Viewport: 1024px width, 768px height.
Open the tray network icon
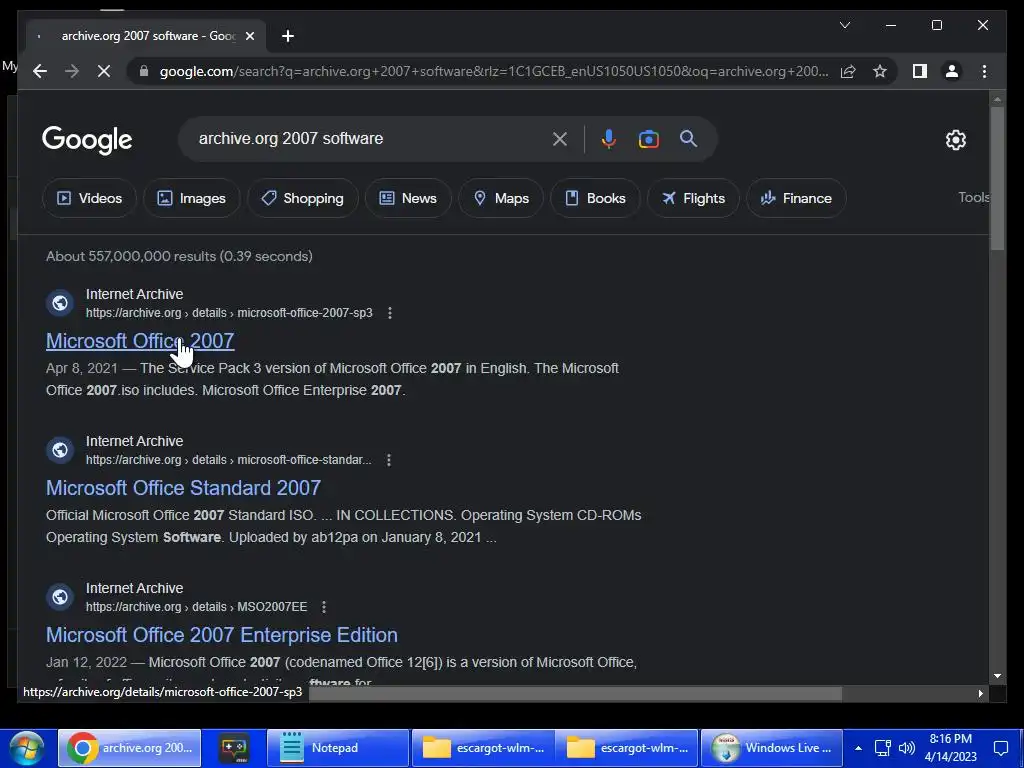(883, 748)
